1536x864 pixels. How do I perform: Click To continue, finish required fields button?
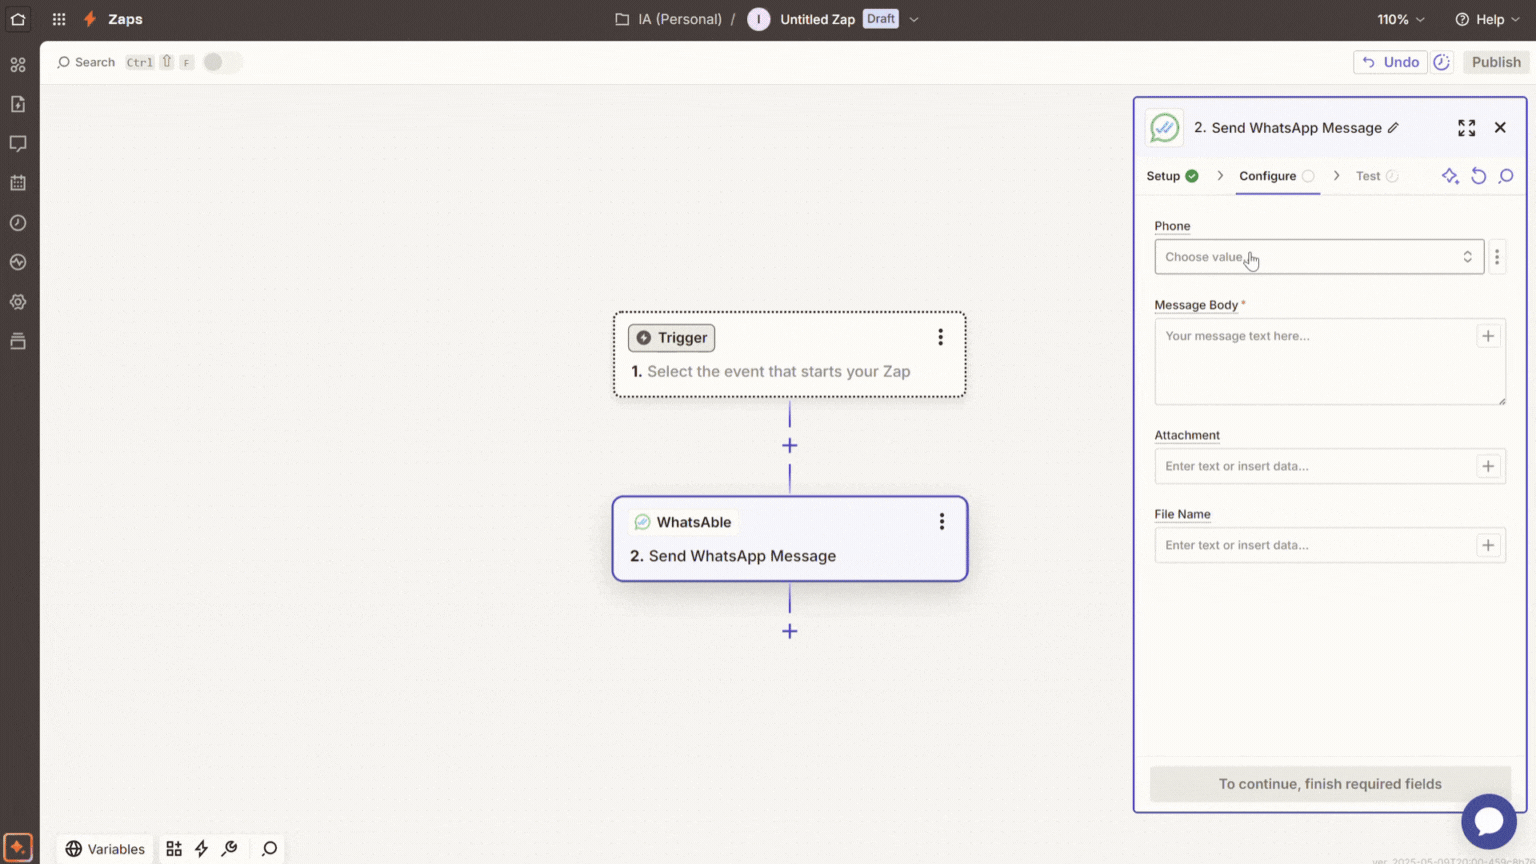[1330, 784]
